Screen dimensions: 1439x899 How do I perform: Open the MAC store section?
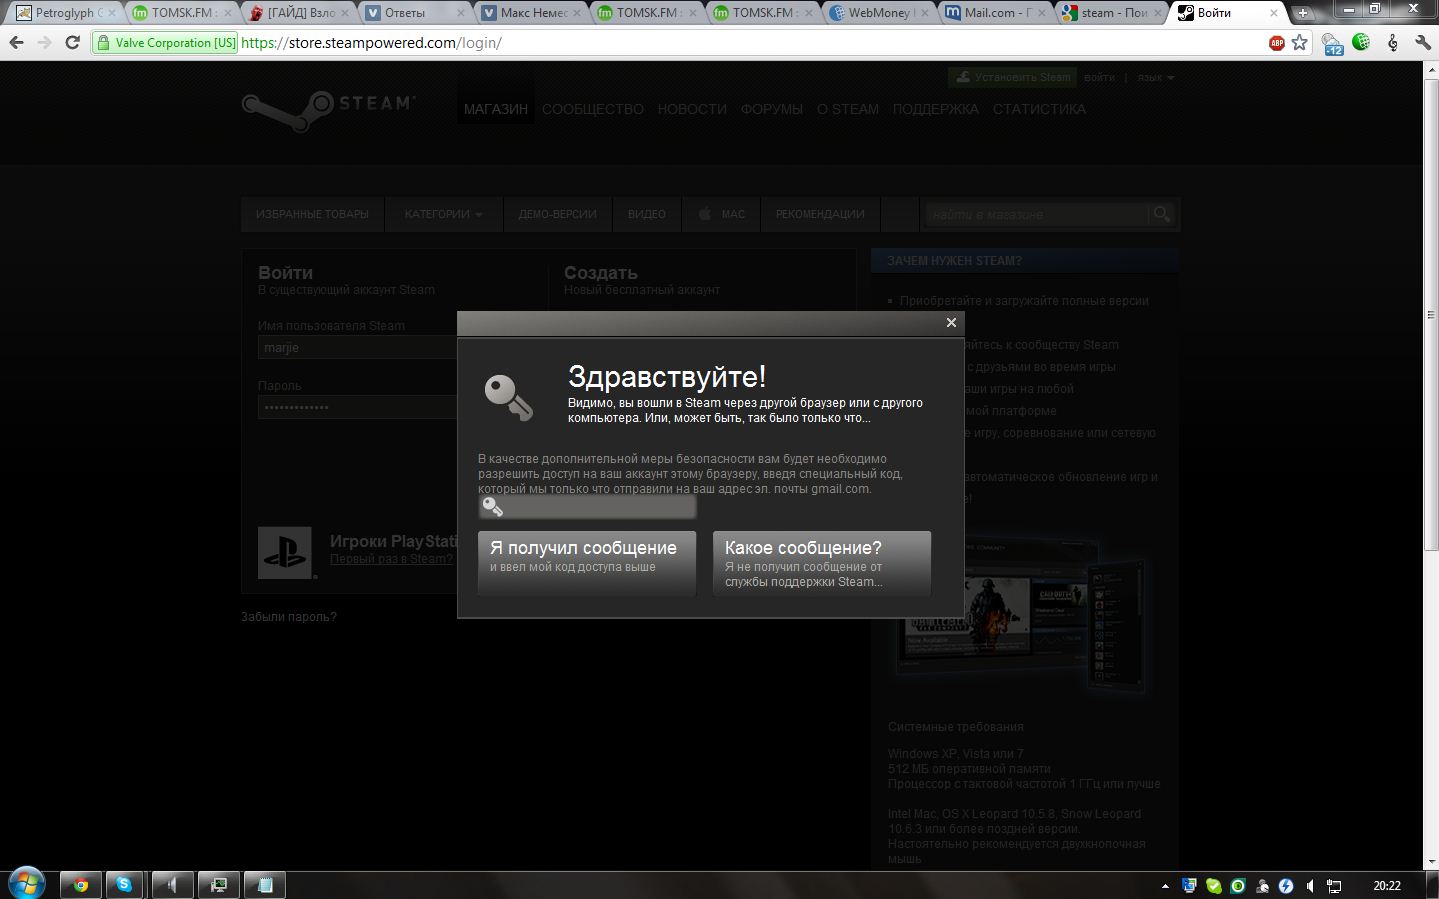click(x=721, y=214)
